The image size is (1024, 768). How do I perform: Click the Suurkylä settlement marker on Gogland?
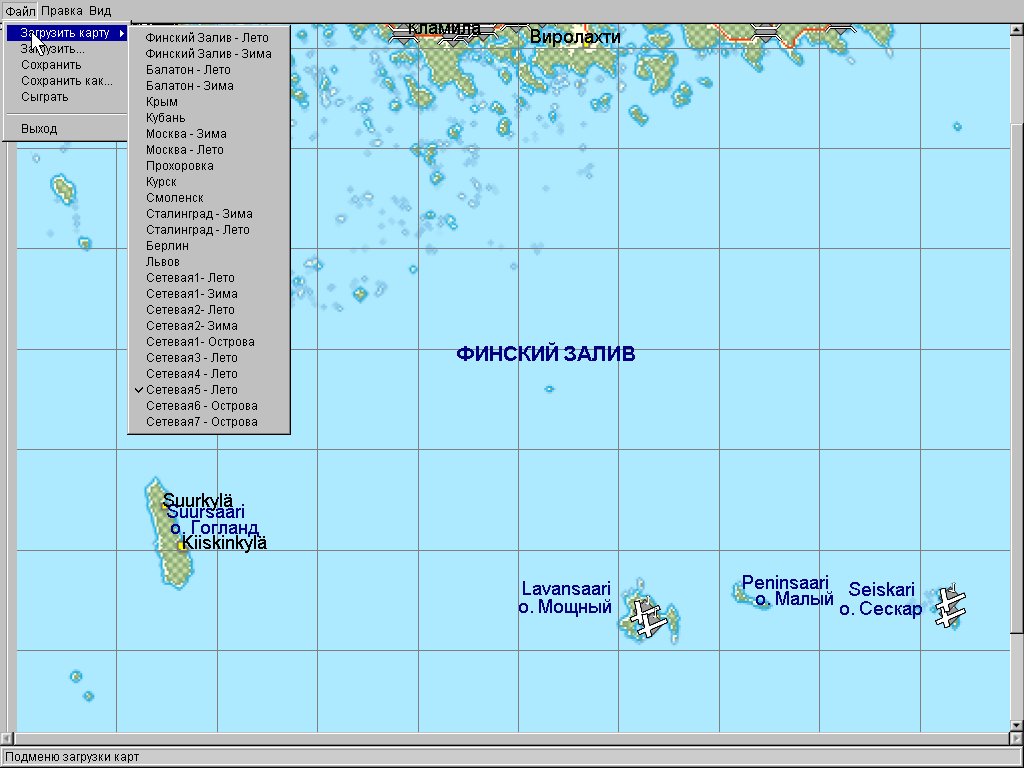(x=166, y=506)
